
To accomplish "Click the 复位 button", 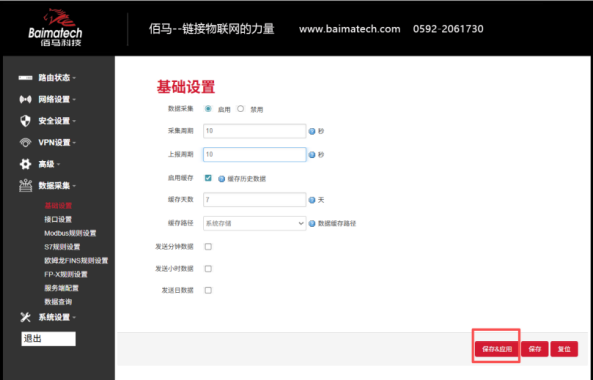I will [564, 349].
